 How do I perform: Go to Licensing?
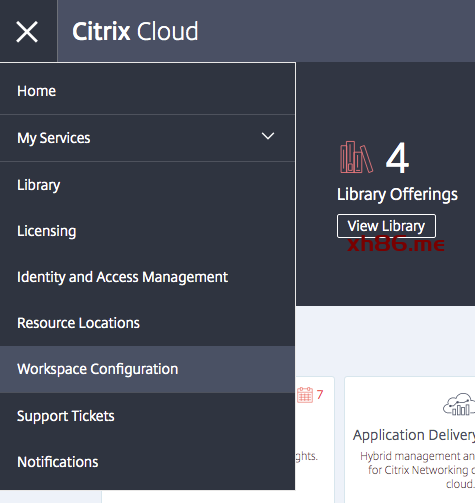click(x=147, y=231)
